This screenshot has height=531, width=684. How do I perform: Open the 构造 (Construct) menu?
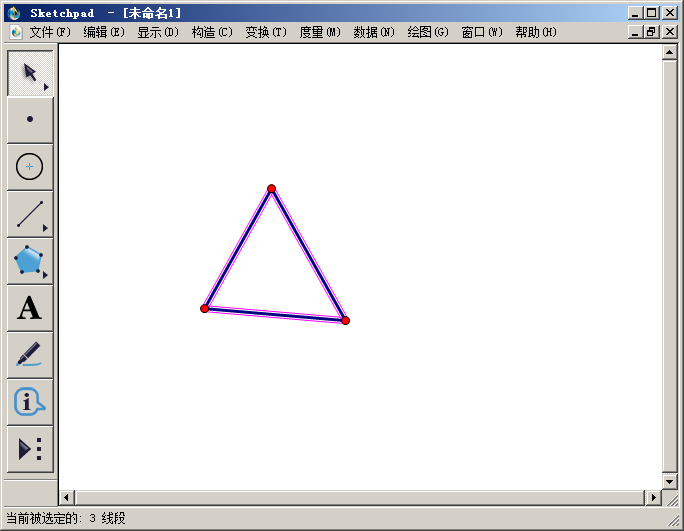212,32
